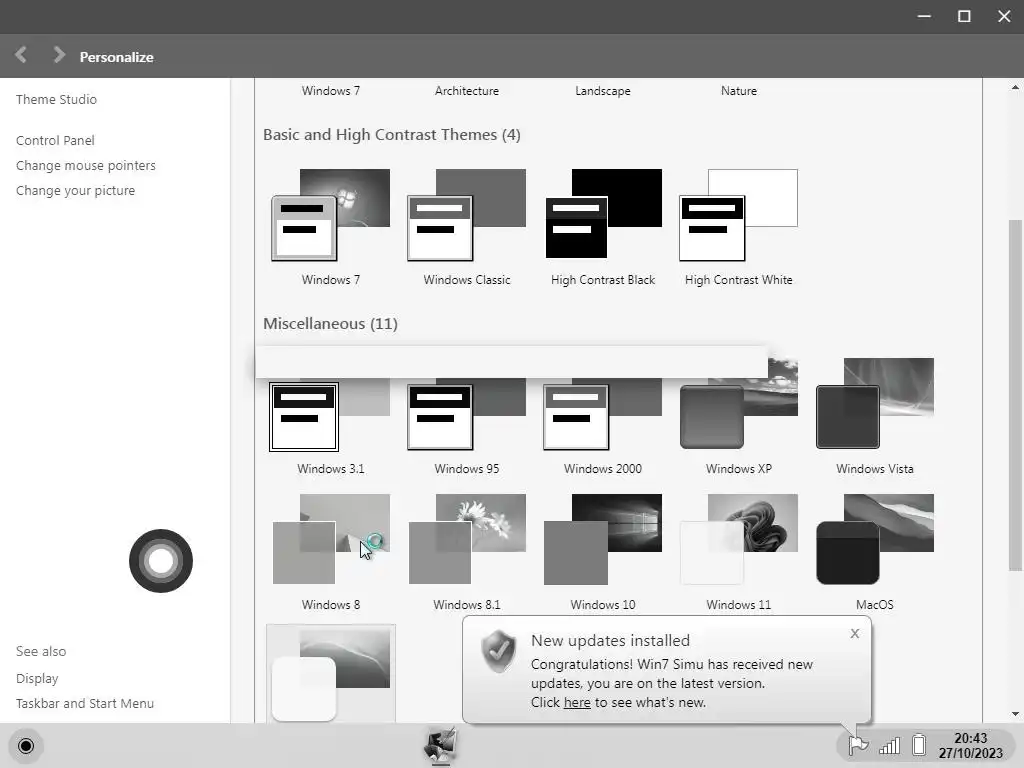Pick the Windows Vista theme
Screen dimensions: 1024x768
[x=874, y=403]
